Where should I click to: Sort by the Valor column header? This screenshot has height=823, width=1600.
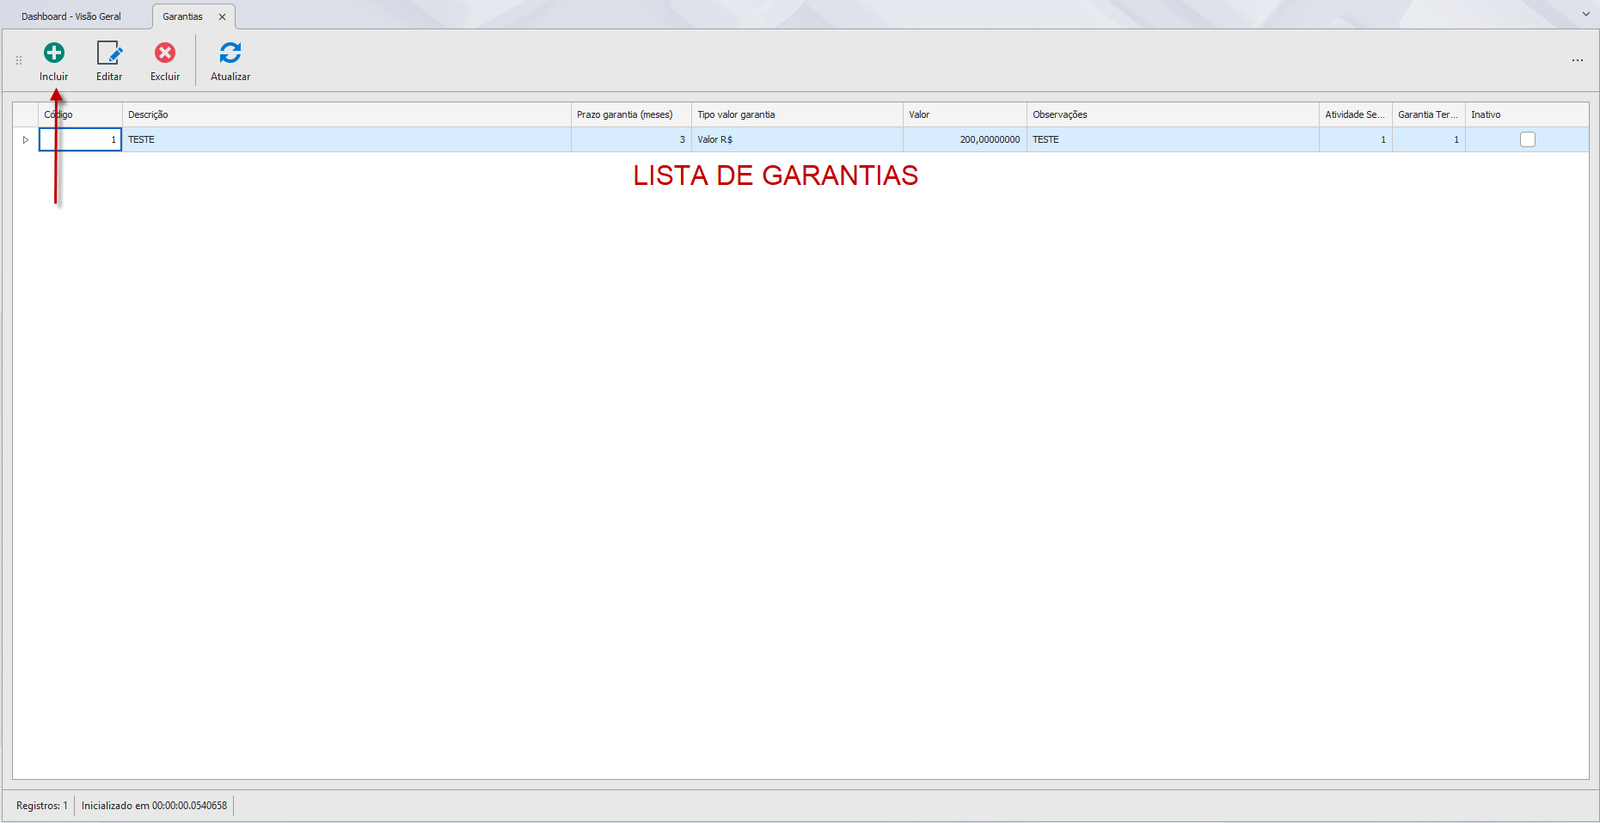965,115
